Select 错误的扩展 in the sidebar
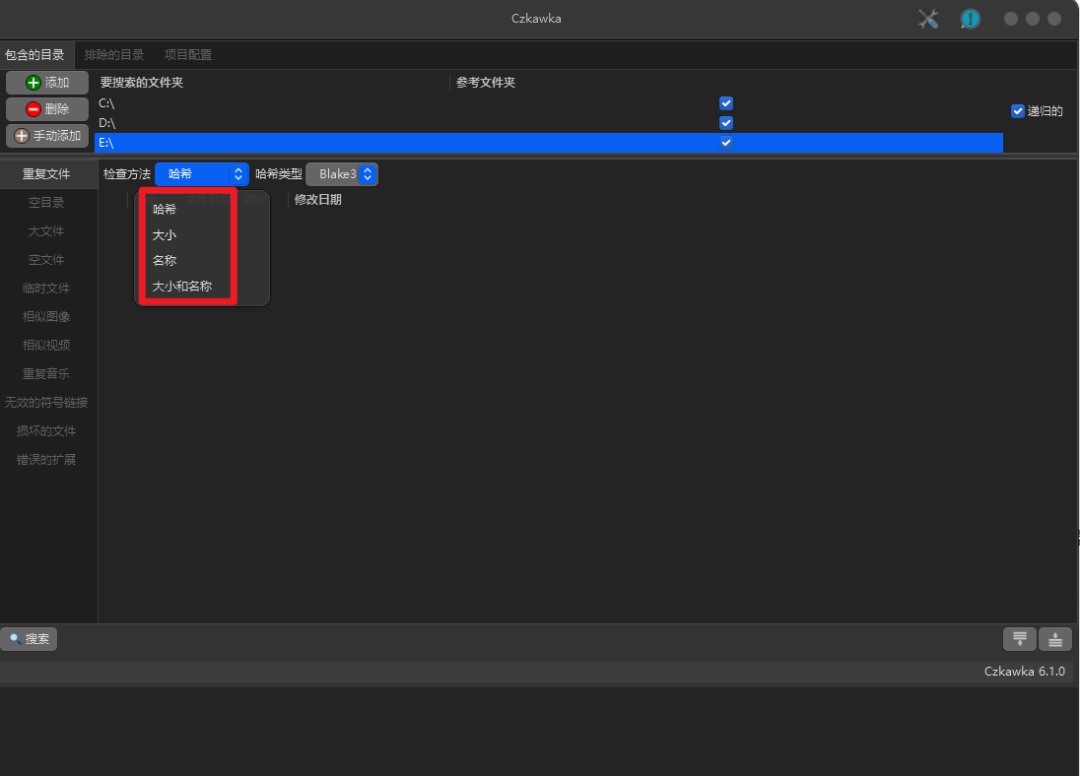1080x776 pixels. pos(47,460)
